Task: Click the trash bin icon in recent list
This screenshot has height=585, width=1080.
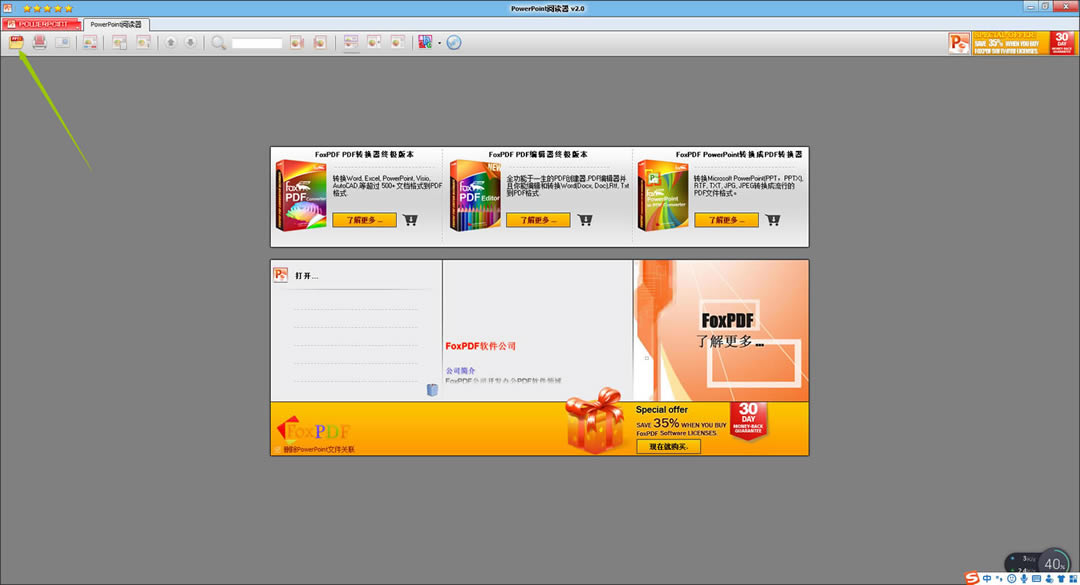Action: pyautogui.click(x=432, y=390)
